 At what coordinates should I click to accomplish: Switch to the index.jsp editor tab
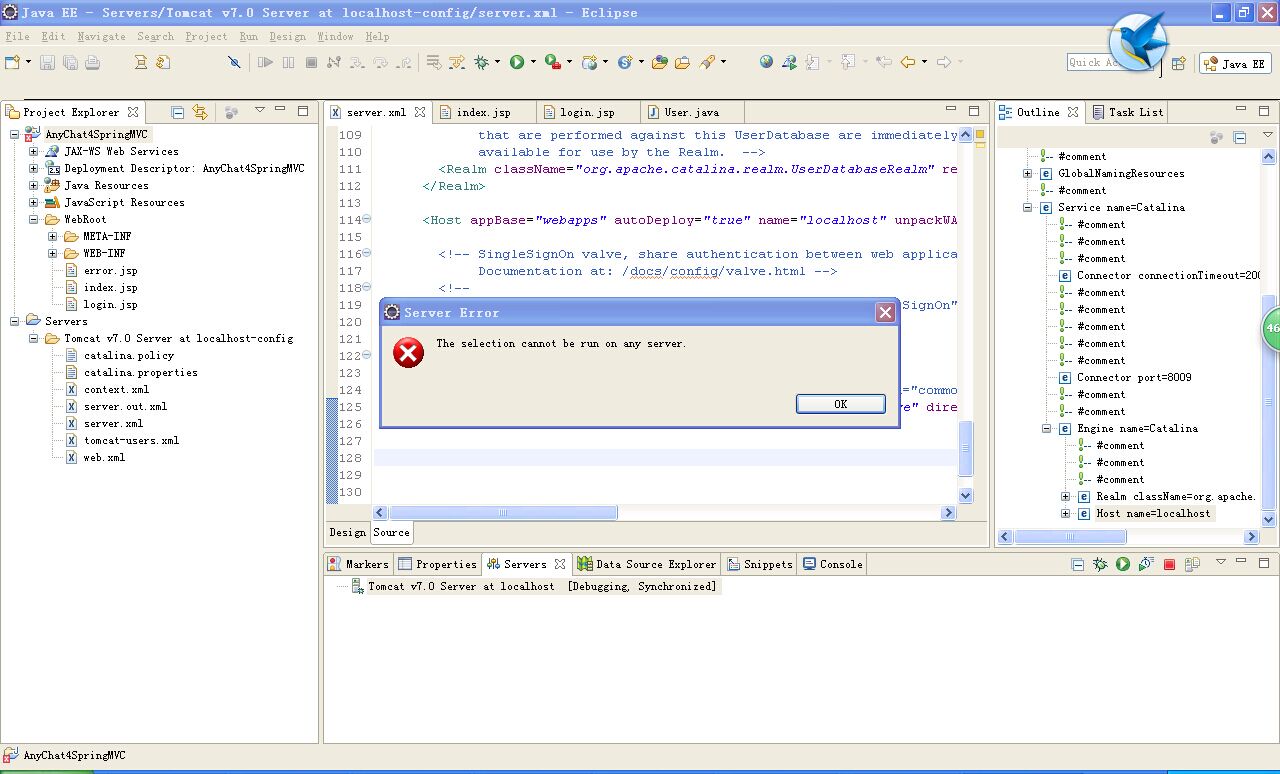[483, 112]
